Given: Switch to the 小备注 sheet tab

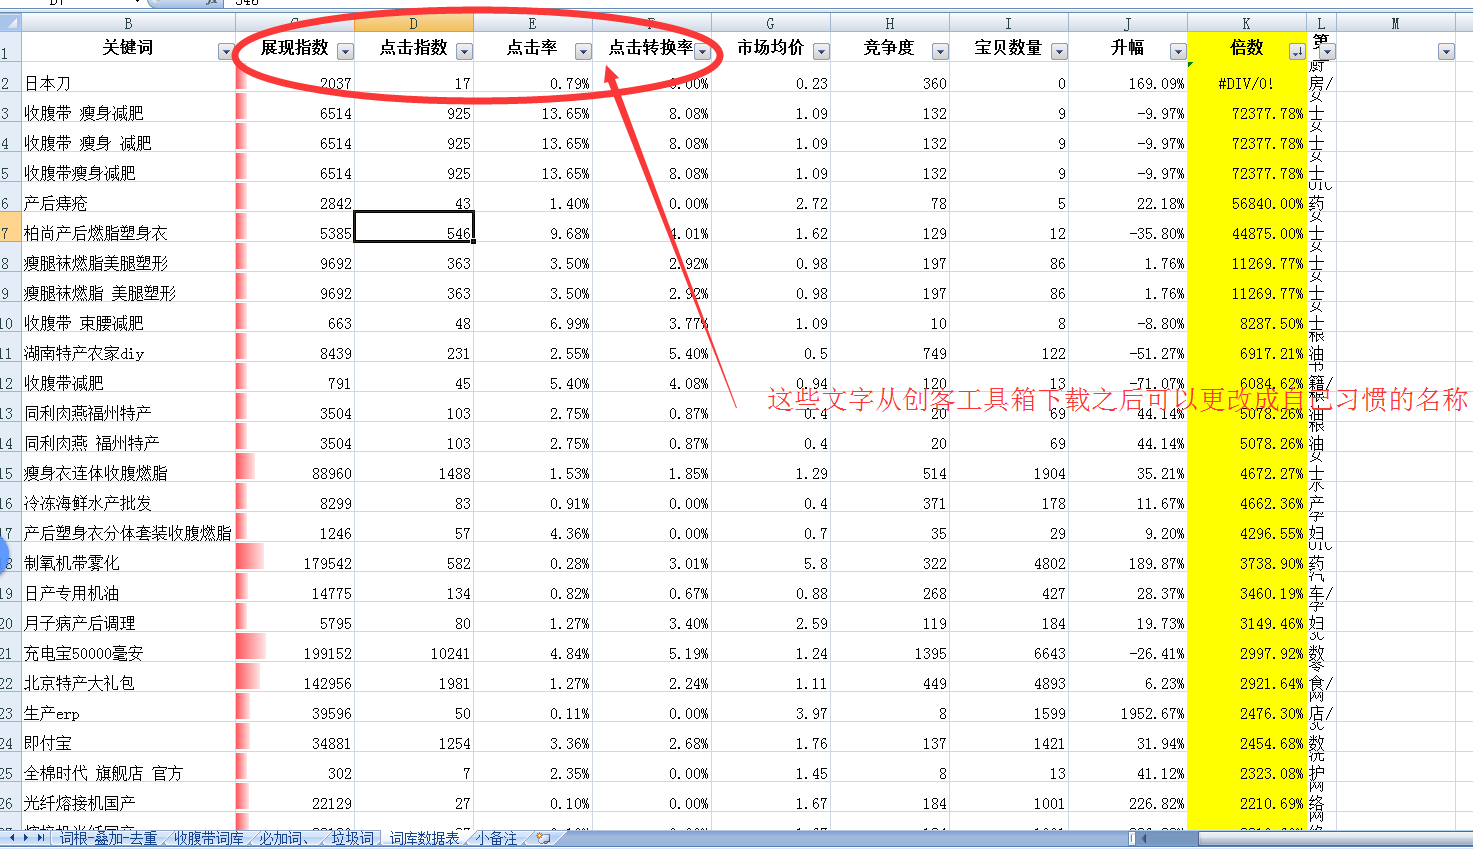Looking at the screenshot, I should [x=496, y=839].
